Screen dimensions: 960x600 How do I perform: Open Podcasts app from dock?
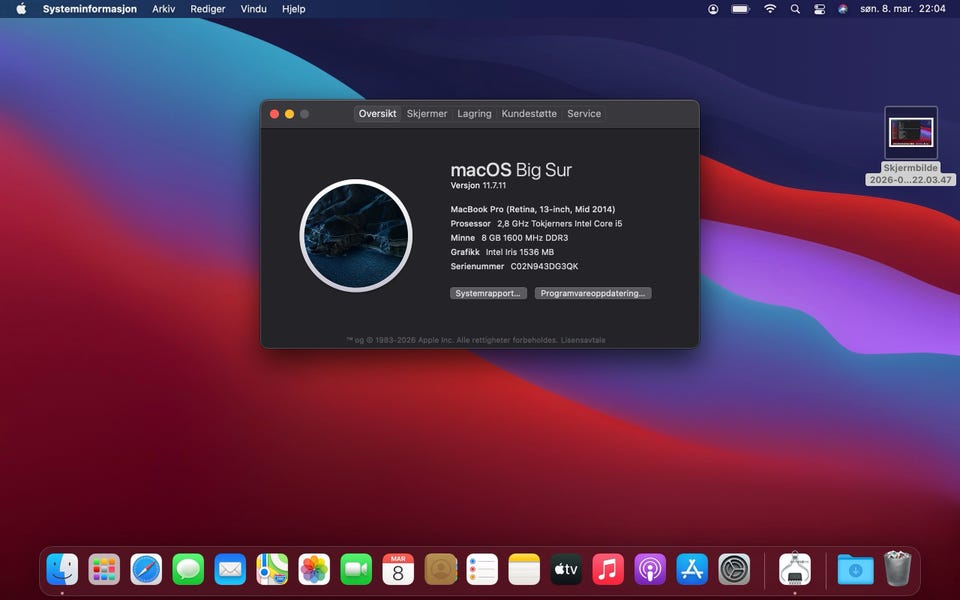pos(650,569)
